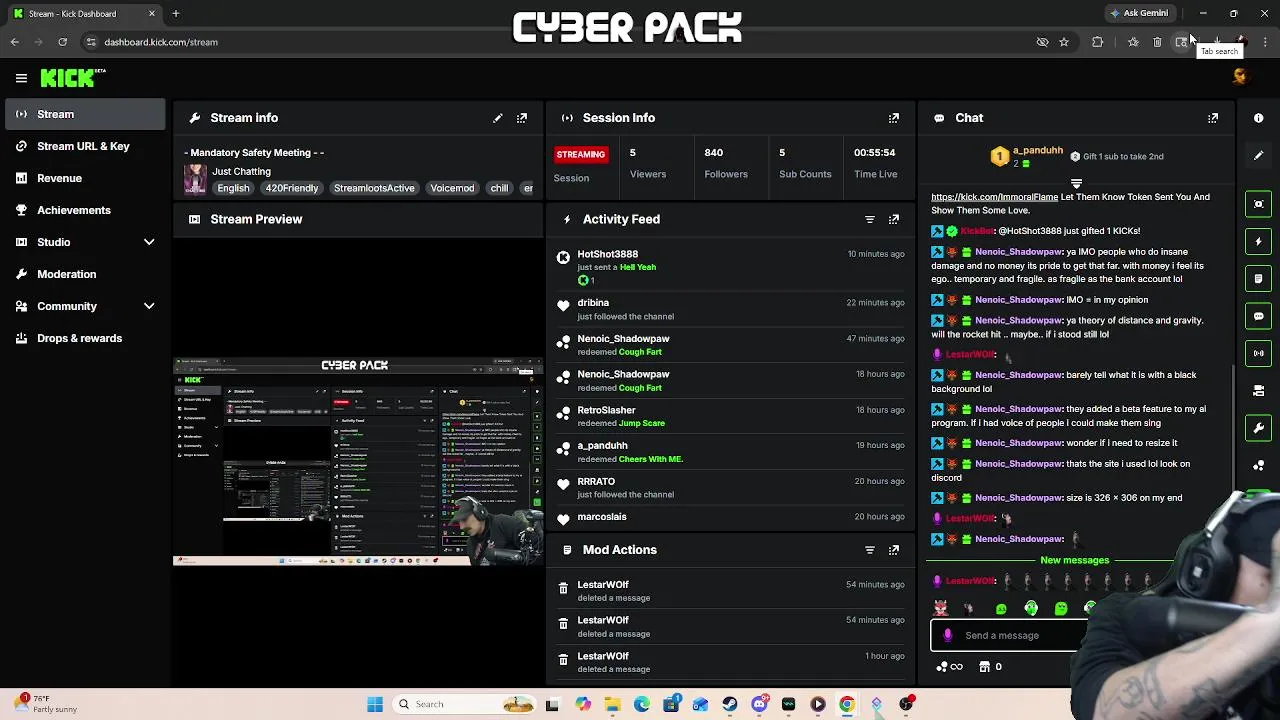Open Achievements from the sidebar
Viewport: 1280px width, 720px height.
[x=84, y=210]
